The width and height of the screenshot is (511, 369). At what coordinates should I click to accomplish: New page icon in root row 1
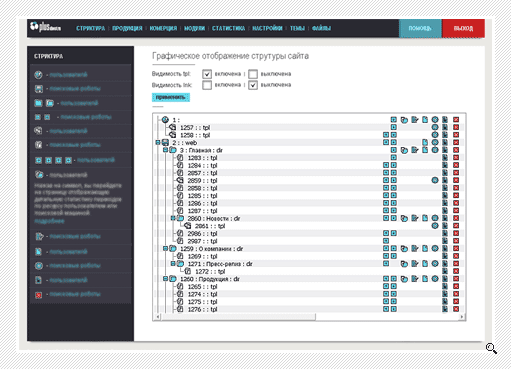(x=425, y=120)
